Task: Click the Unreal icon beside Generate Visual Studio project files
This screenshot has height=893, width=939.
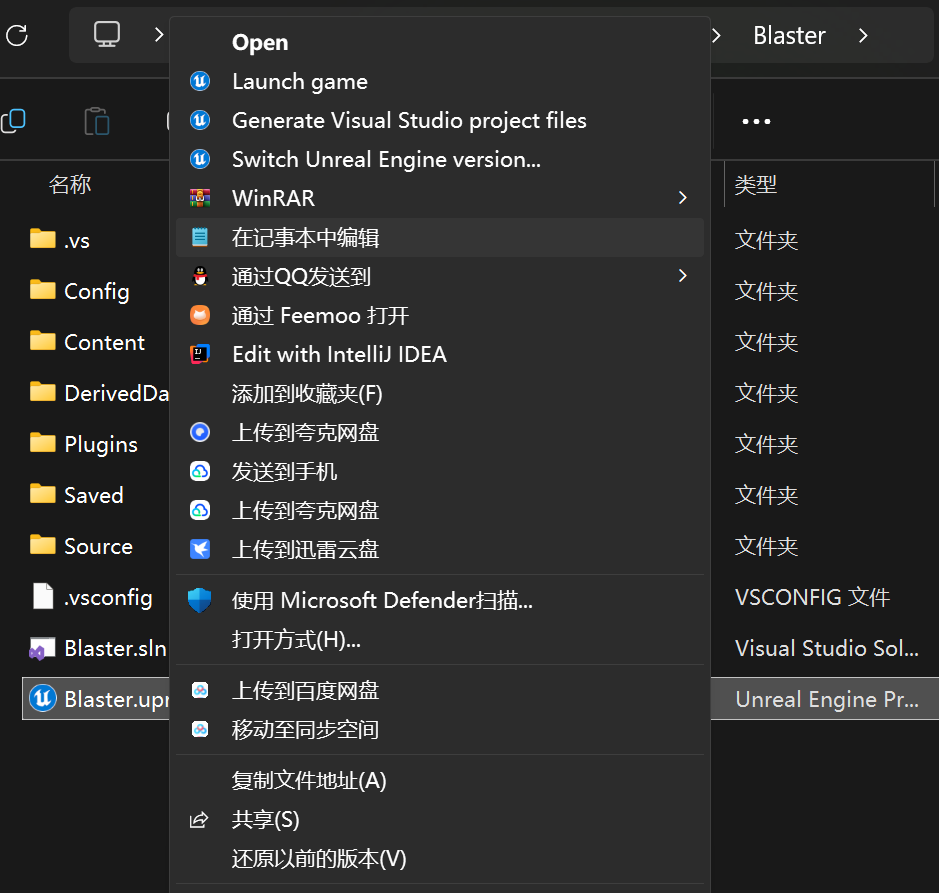Action: point(200,120)
